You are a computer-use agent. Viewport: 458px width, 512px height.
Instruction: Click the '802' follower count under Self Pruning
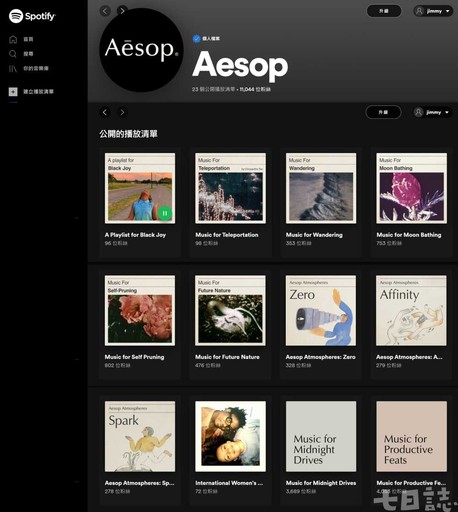click(x=109, y=365)
